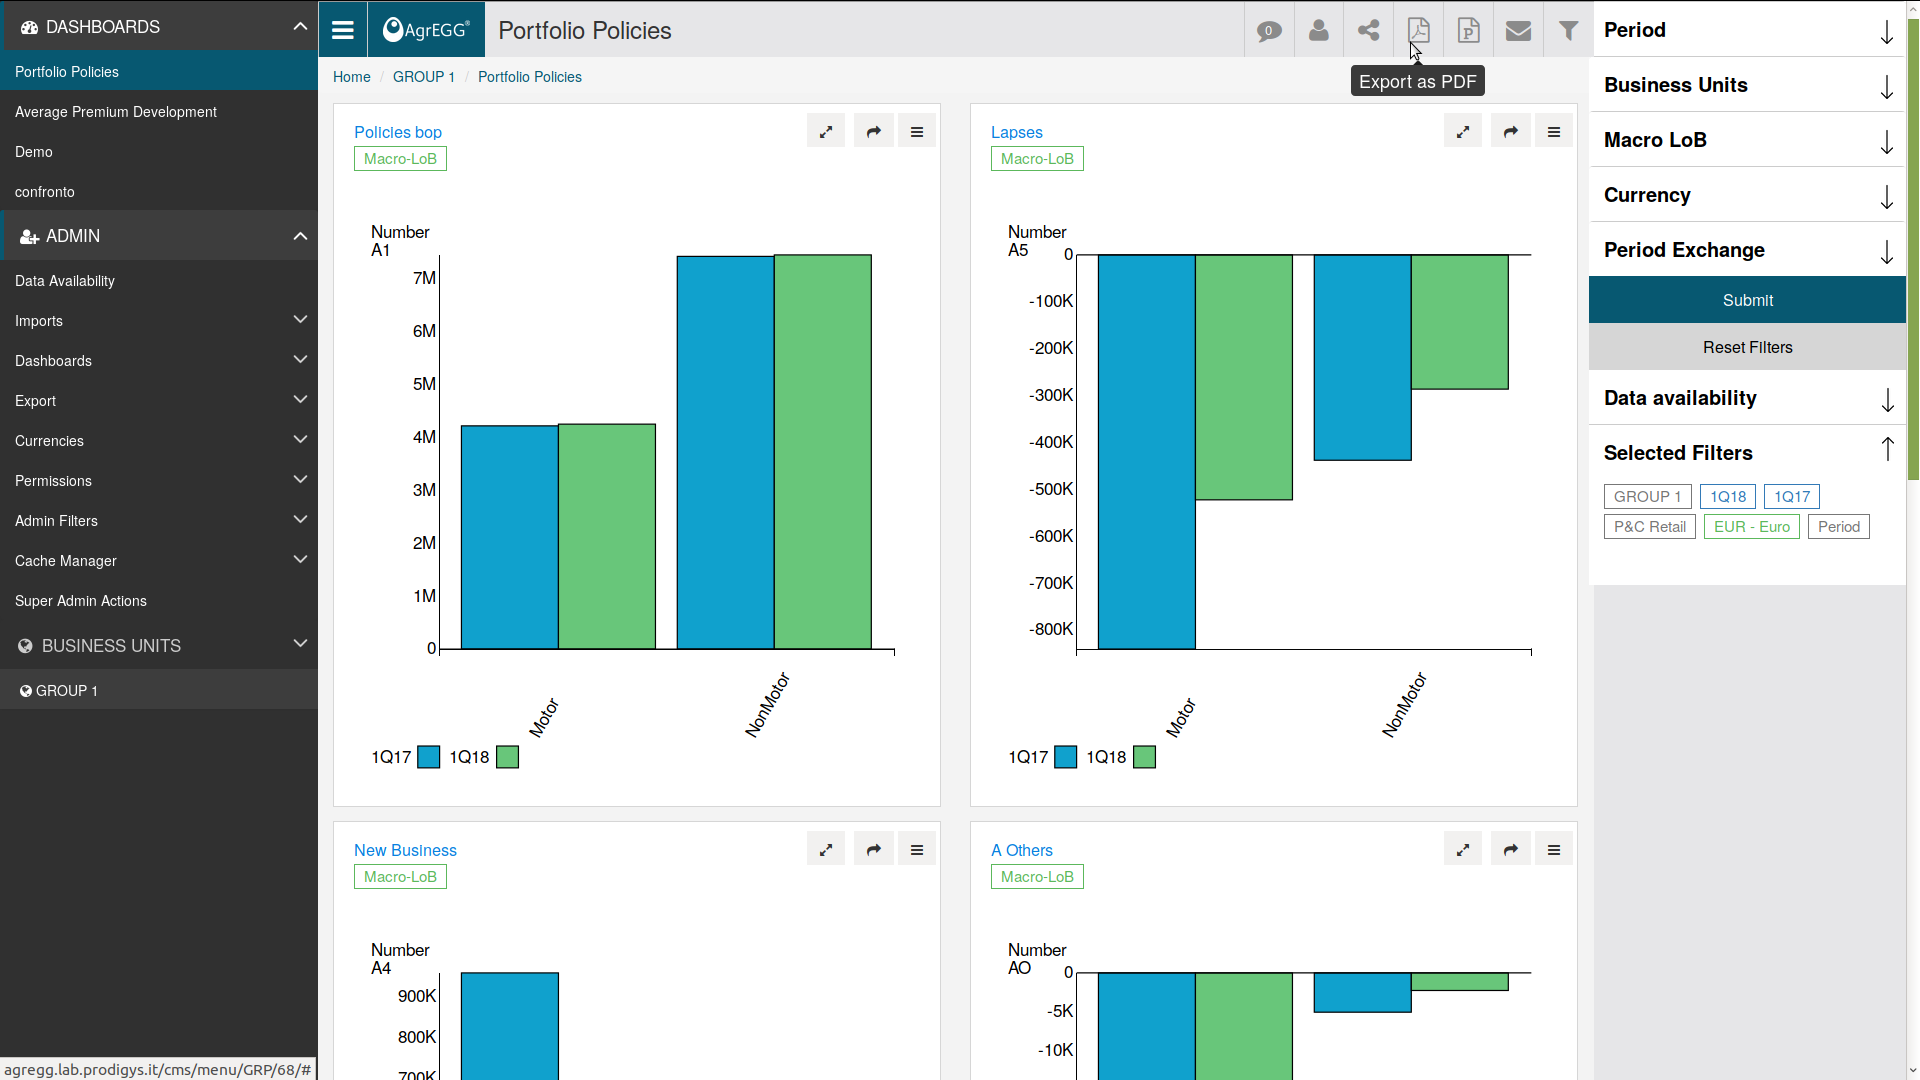Expand New Business chart to fullscreen
The height and width of the screenshot is (1080, 1920).
click(x=826, y=849)
